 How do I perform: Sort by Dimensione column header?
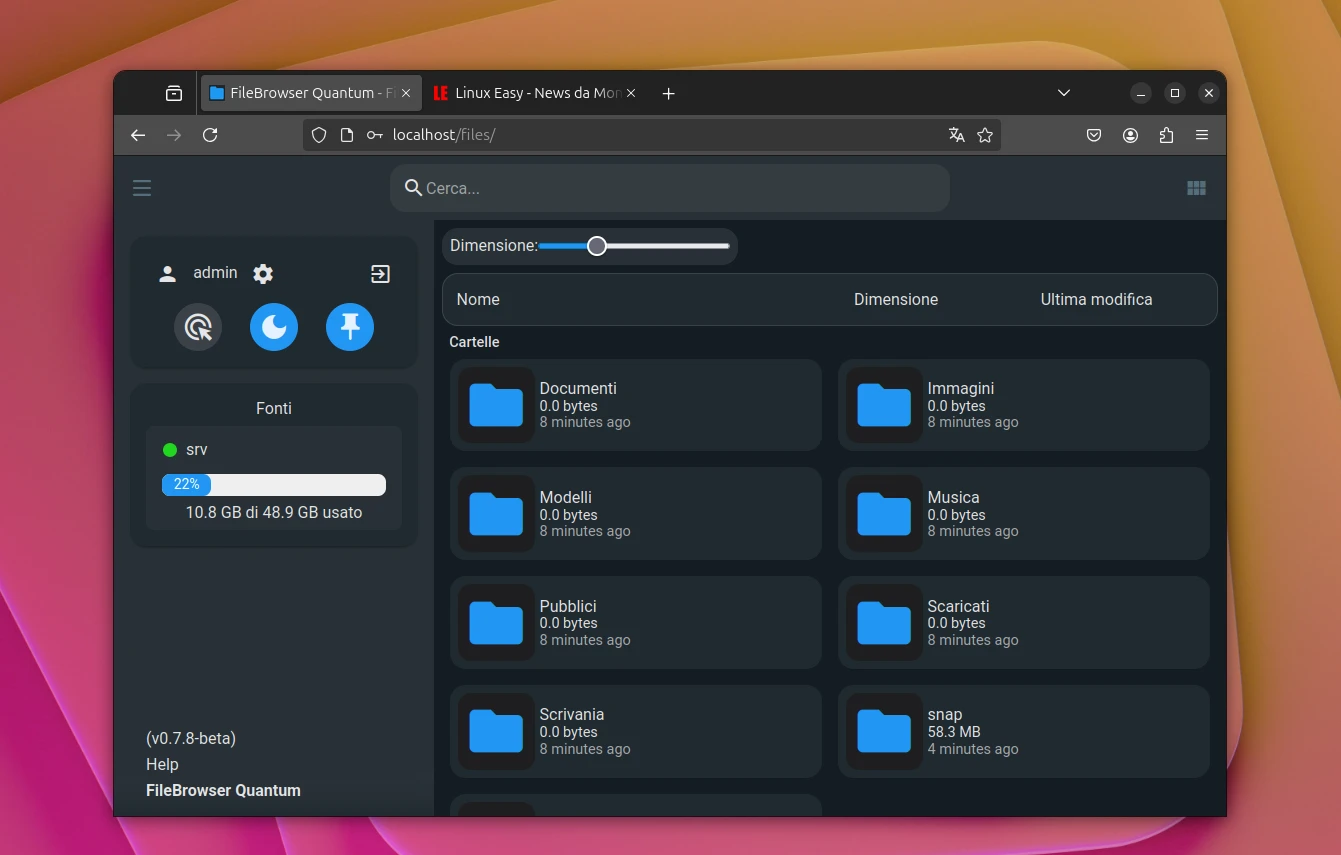tap(895, 299)
